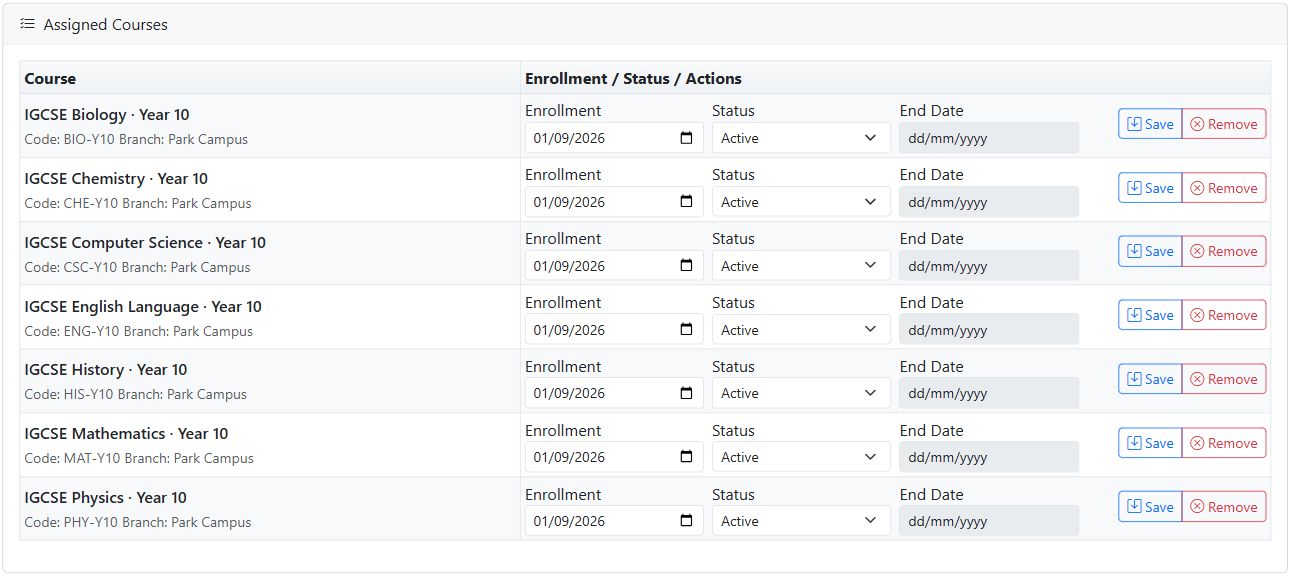Click the Assigned Courses list icon
The height and width of the screenshot is (578, 1290).
(28, 24)
